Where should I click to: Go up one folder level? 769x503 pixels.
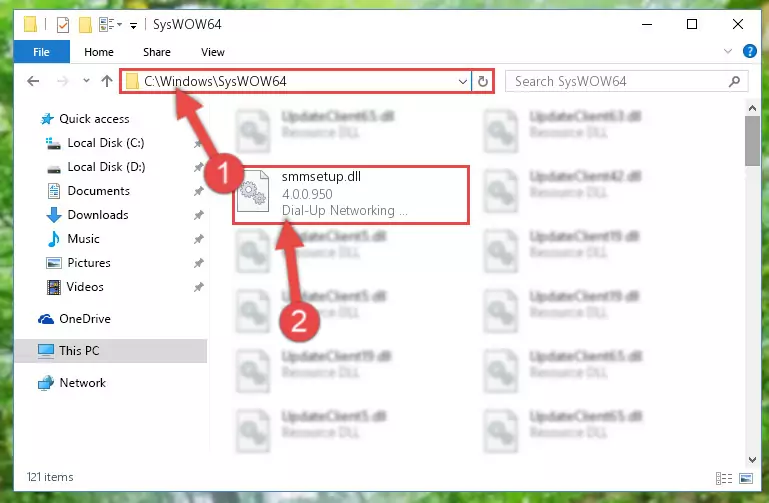(106, 81)
